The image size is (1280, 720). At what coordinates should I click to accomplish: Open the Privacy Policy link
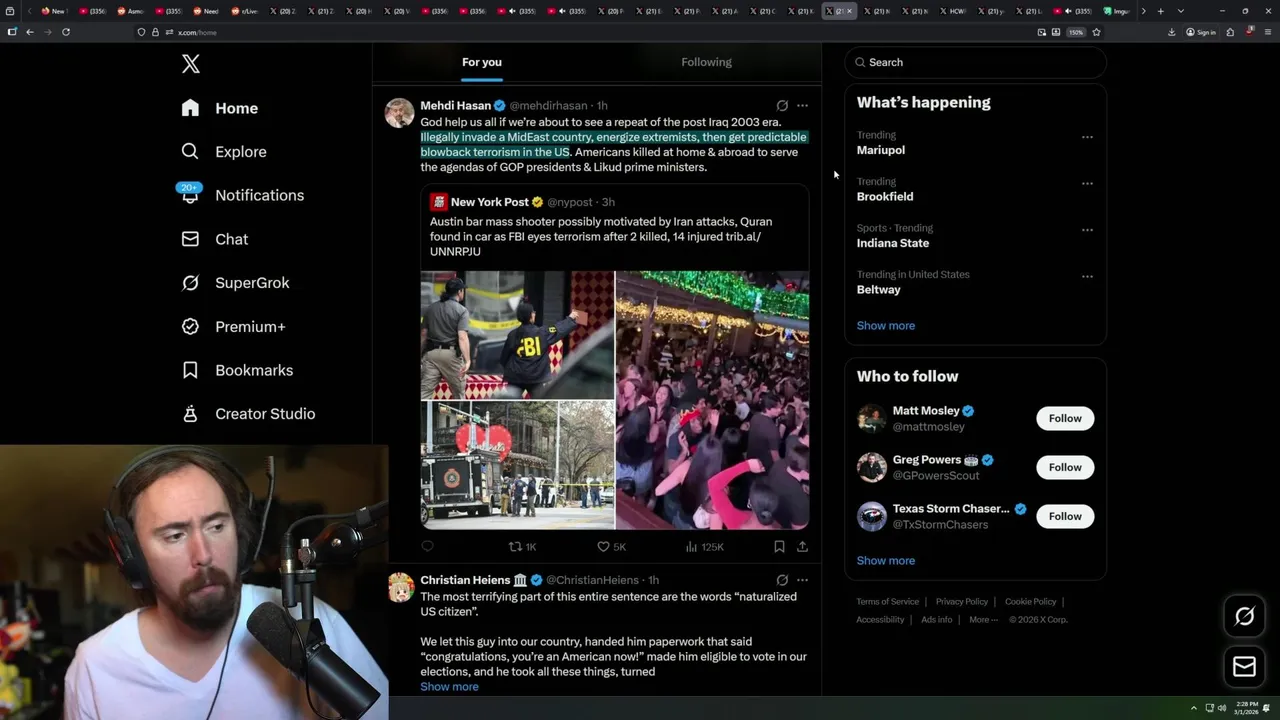(x=962, y=602)
